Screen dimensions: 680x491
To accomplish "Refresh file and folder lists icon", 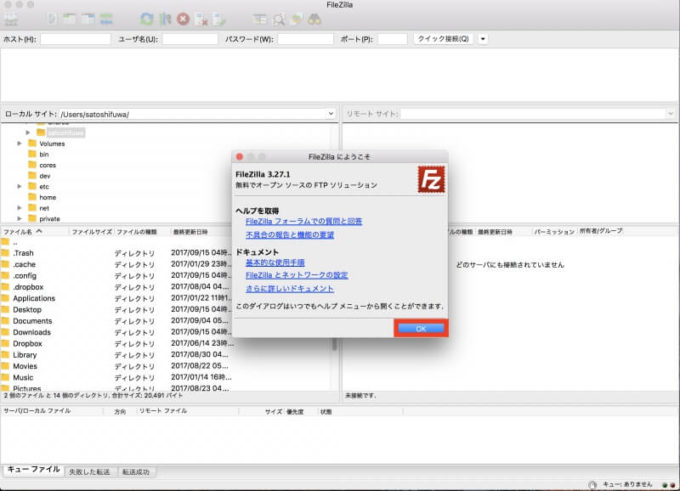I will coord(147,19).
